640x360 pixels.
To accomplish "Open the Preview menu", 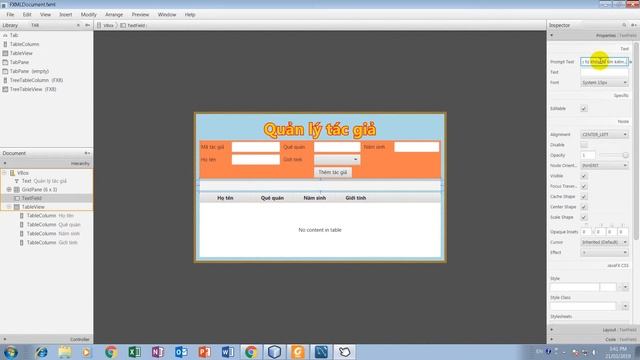I will (x=140, y=15).
